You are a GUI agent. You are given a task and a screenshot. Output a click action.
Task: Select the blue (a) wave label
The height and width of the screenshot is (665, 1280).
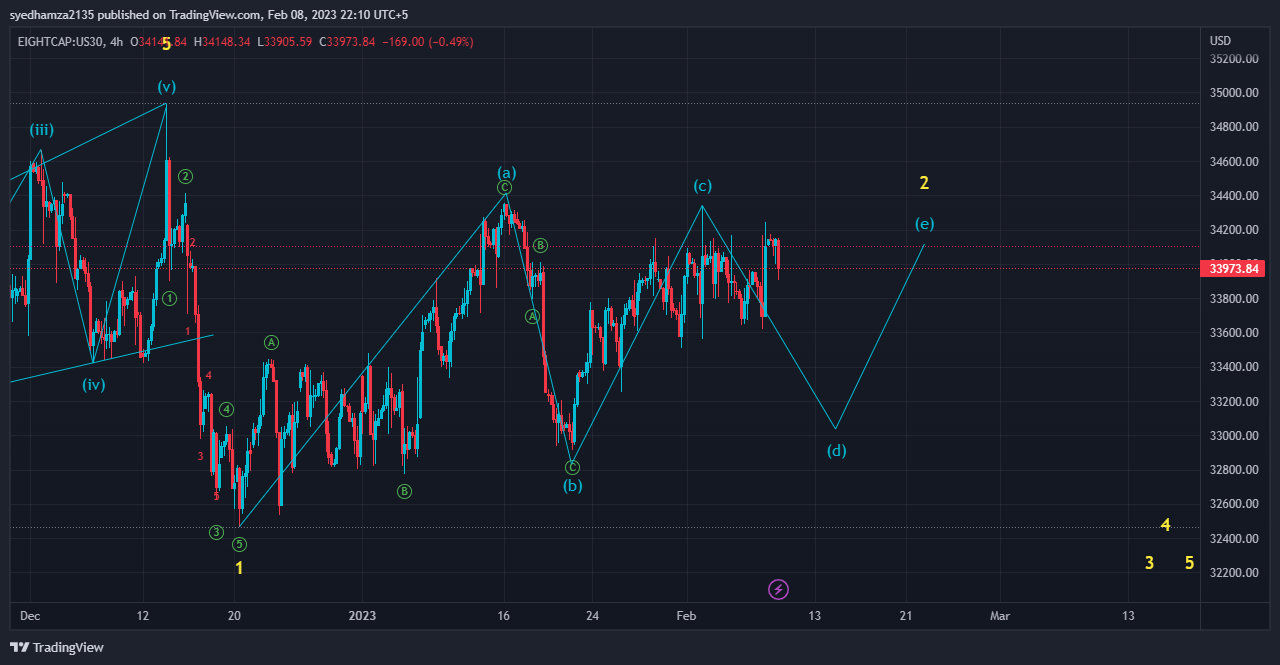click(506, 173)
